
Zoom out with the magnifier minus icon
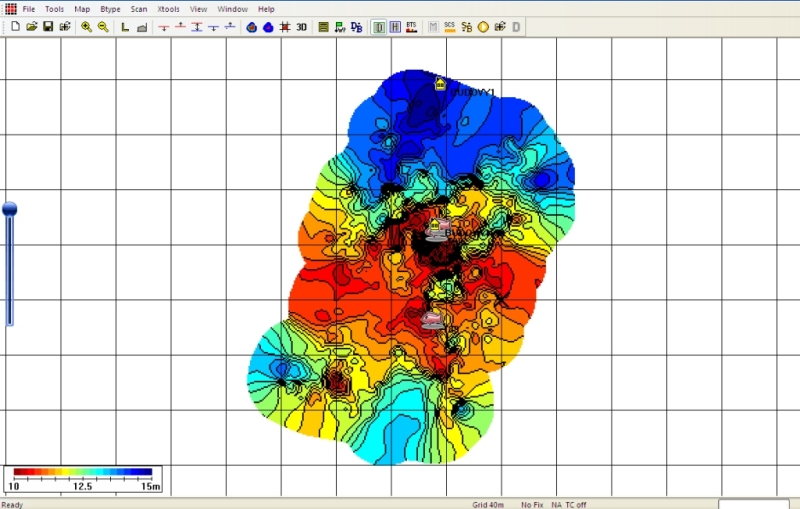point(103,27)
